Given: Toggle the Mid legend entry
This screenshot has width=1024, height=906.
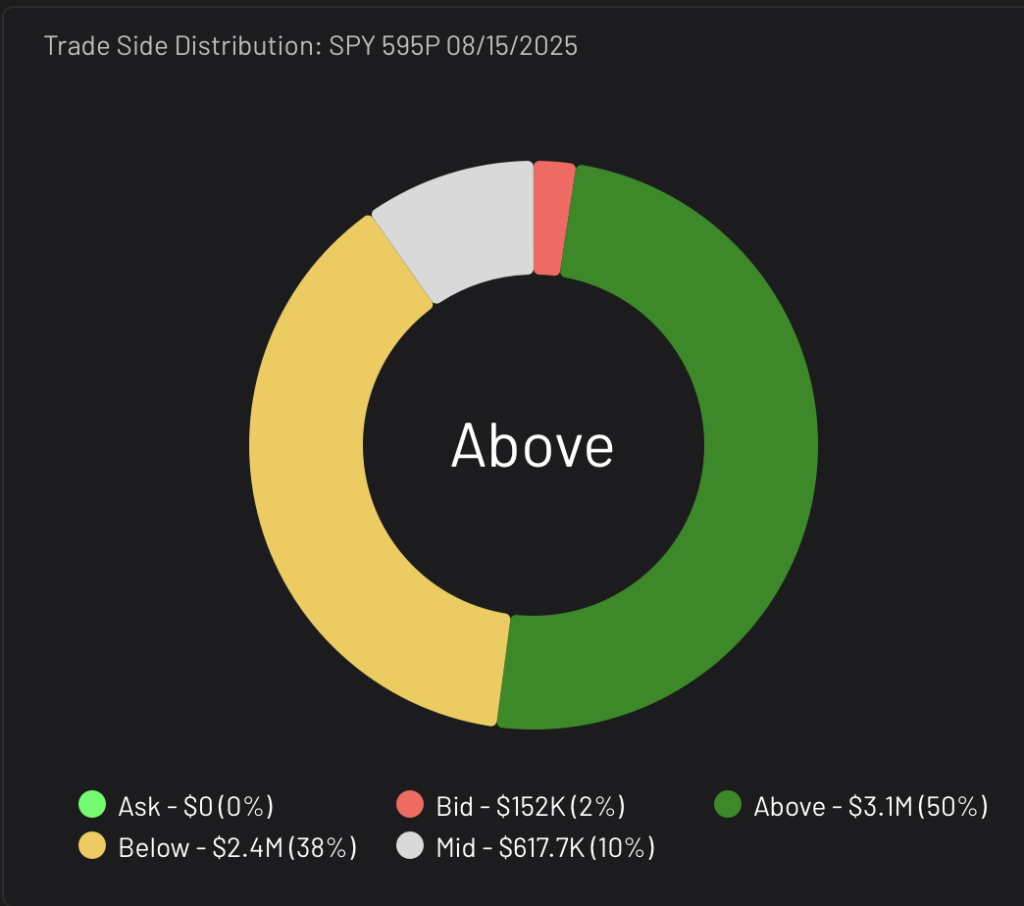Looking at the screenshot, I should [526, 847].
